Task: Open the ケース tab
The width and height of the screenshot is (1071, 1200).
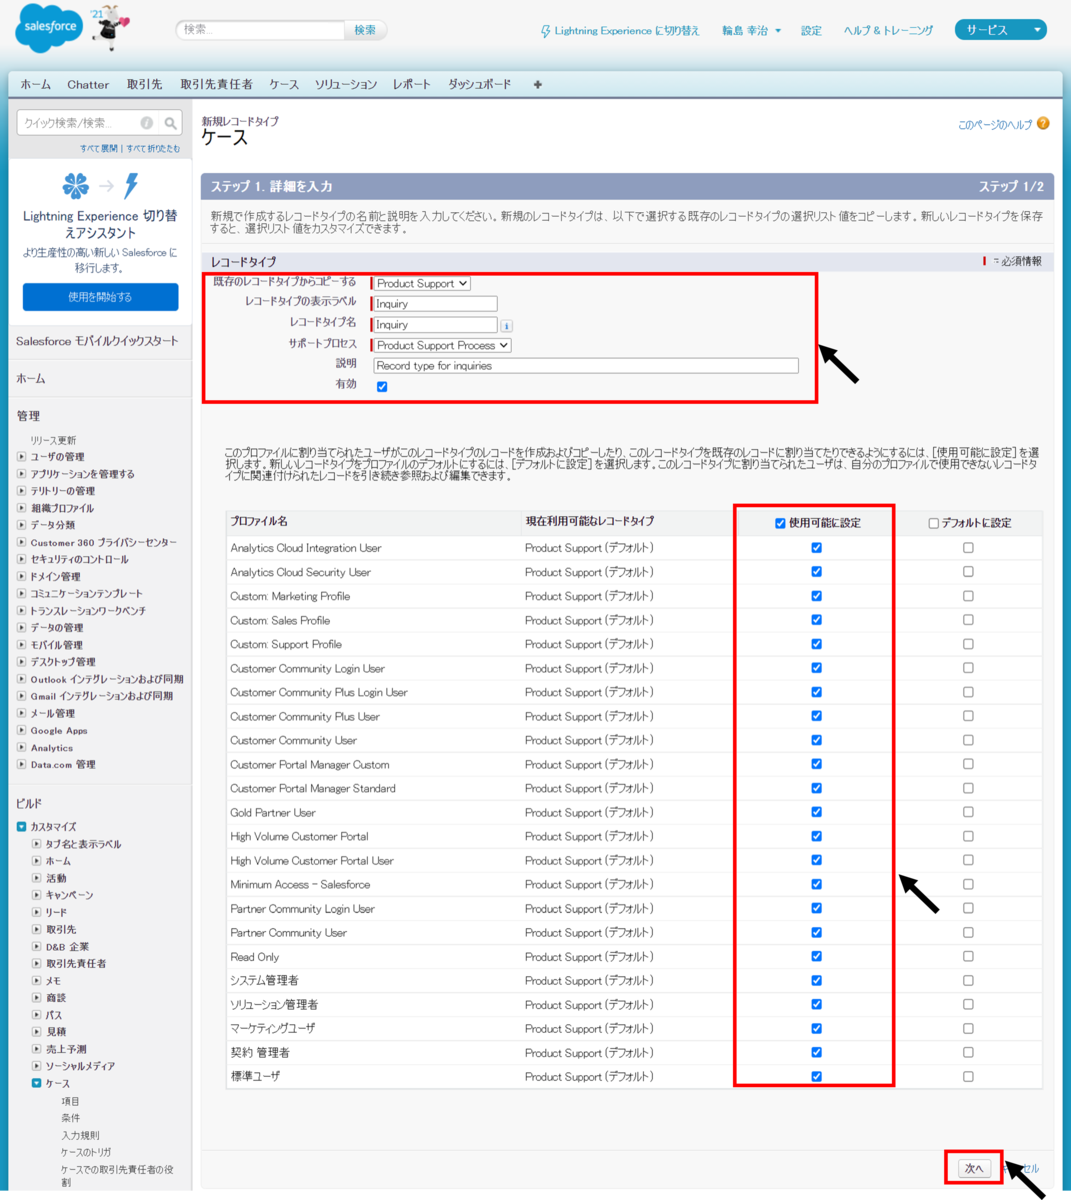Action: pyautogui.click(x=284, y=85)
